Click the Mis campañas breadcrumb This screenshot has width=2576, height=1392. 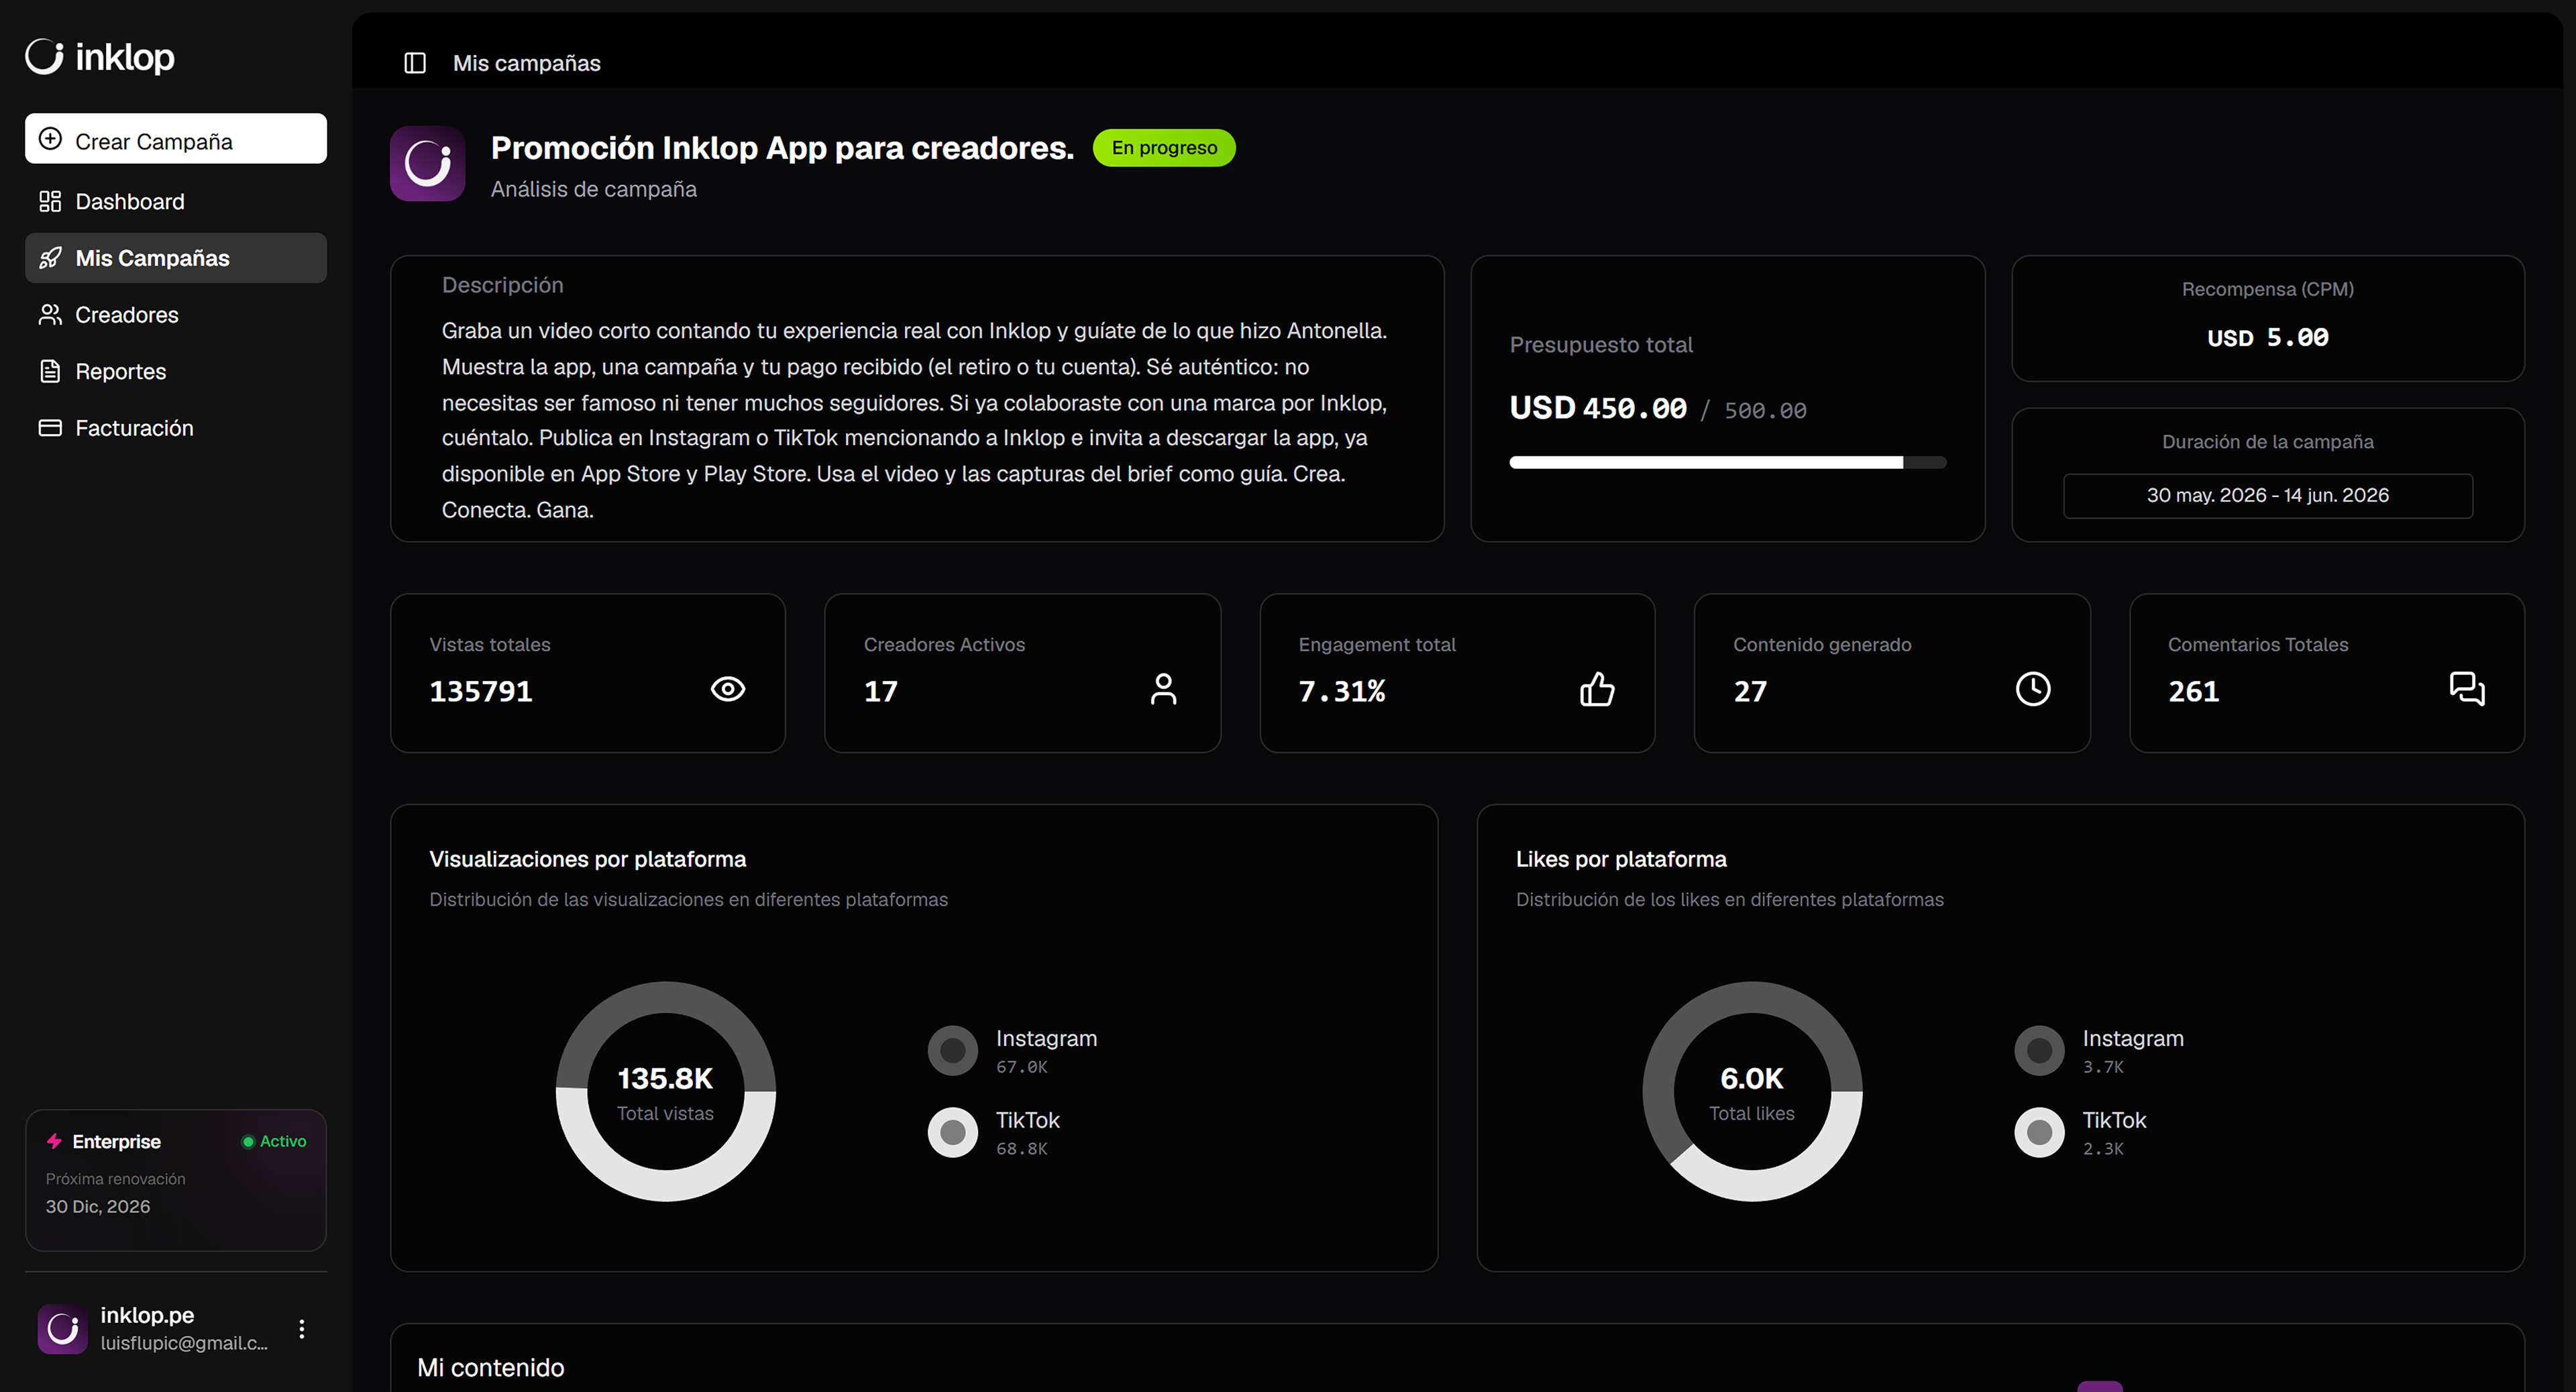(527, 63)
